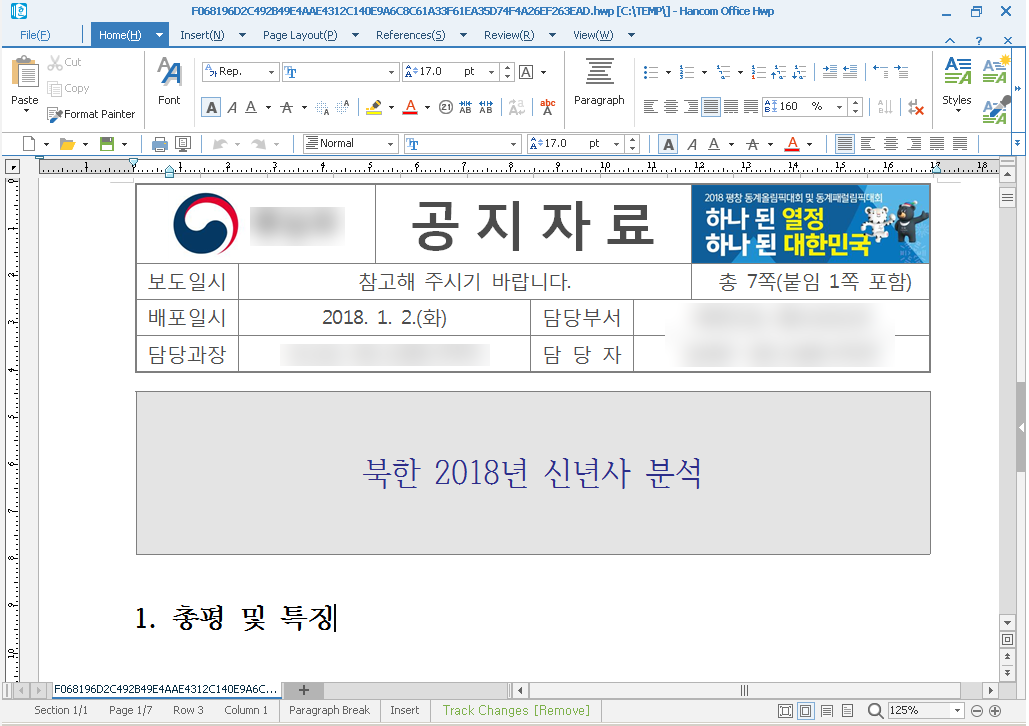This screenshot has height=726, width=1029.
Task: Click the character border A icon
Action: (x=526, y=72)
